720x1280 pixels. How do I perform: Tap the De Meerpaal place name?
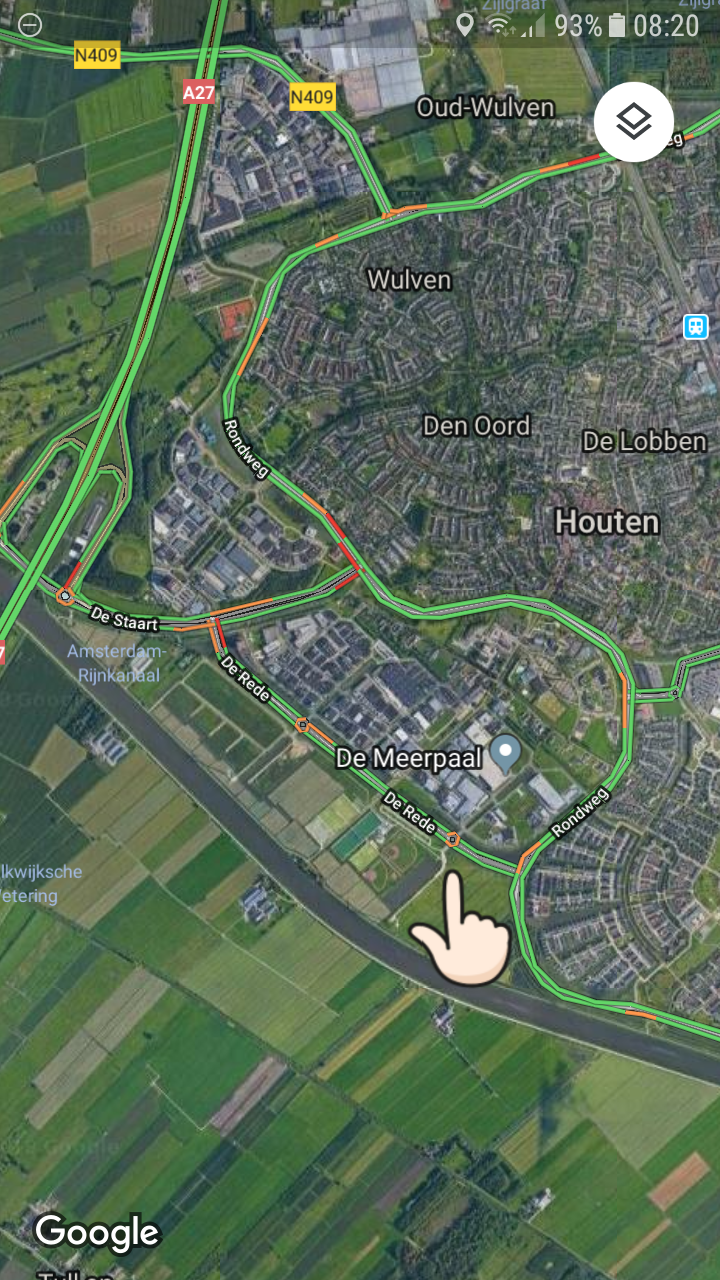(x=409, y=758)
